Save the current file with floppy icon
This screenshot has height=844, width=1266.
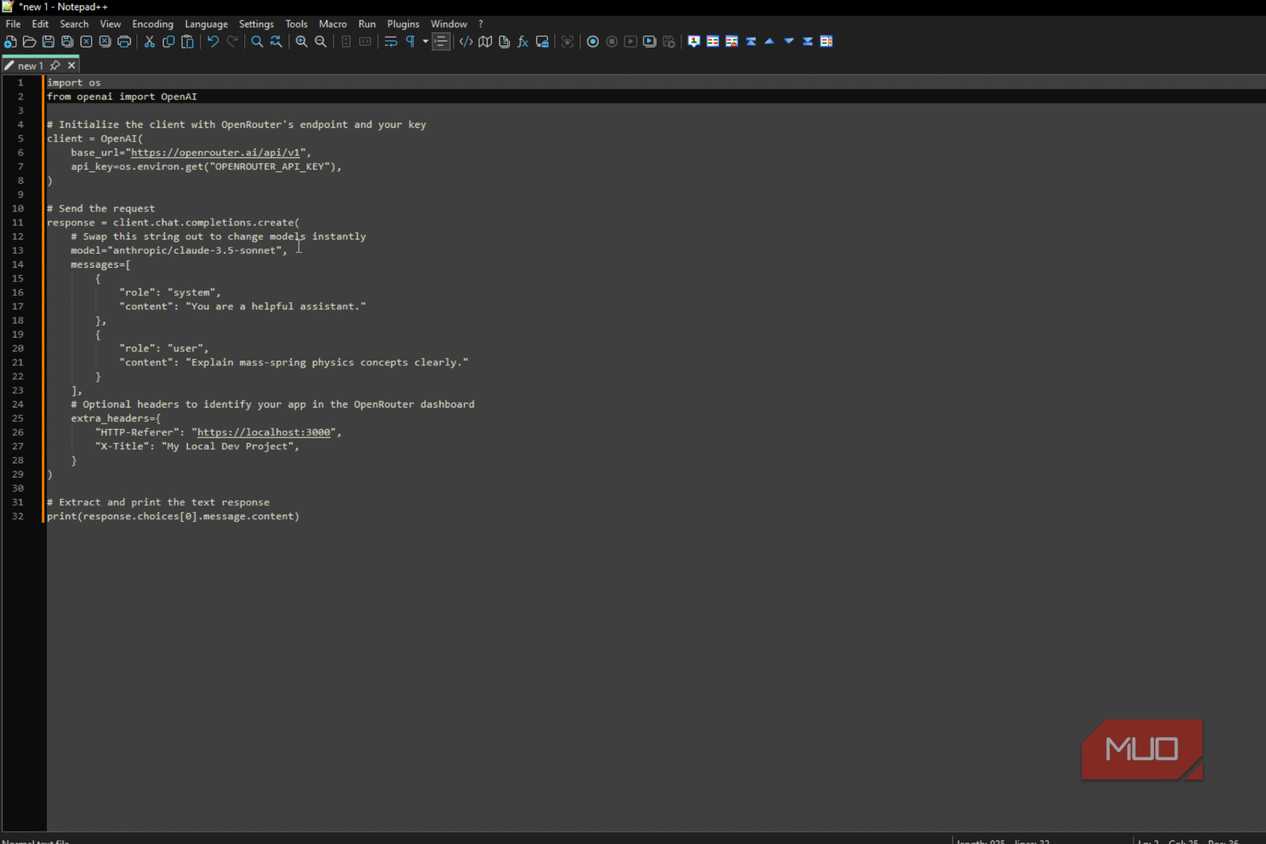[x=48, y=42]
